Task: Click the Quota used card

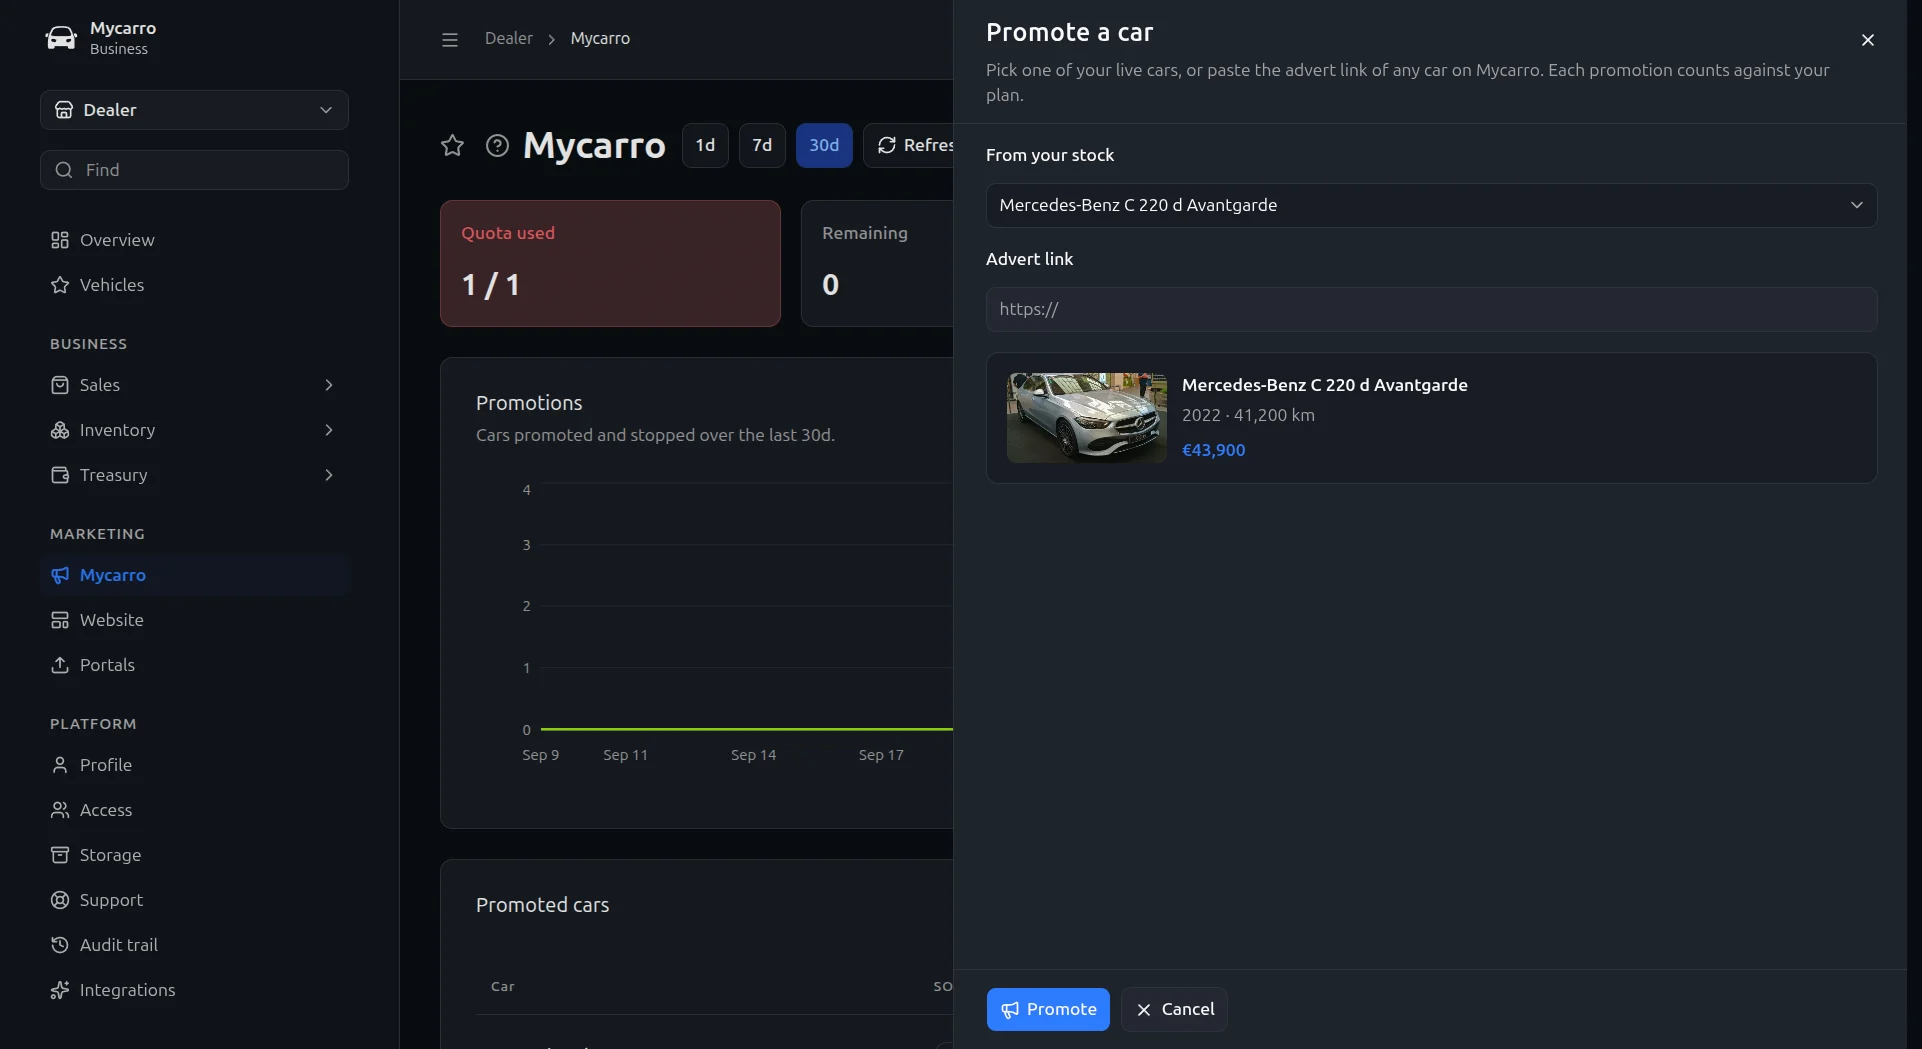Action: (x=610, y=263)
